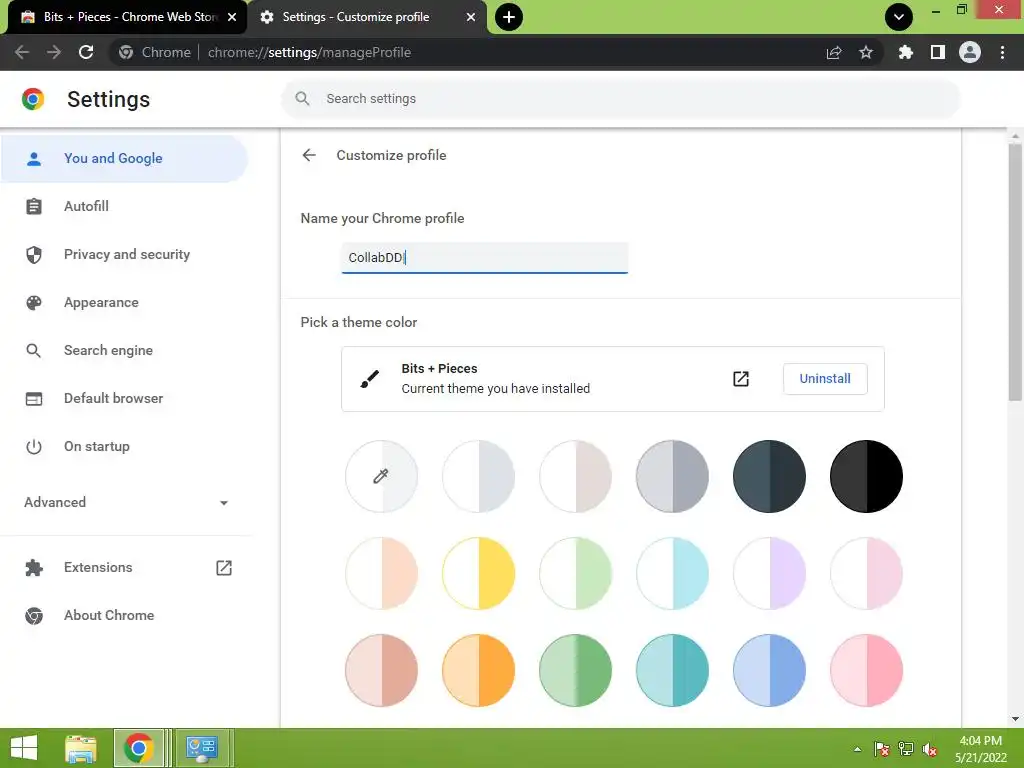Select the lavender theme swatch
1024x768 pixels.
[x=769, y=573]
